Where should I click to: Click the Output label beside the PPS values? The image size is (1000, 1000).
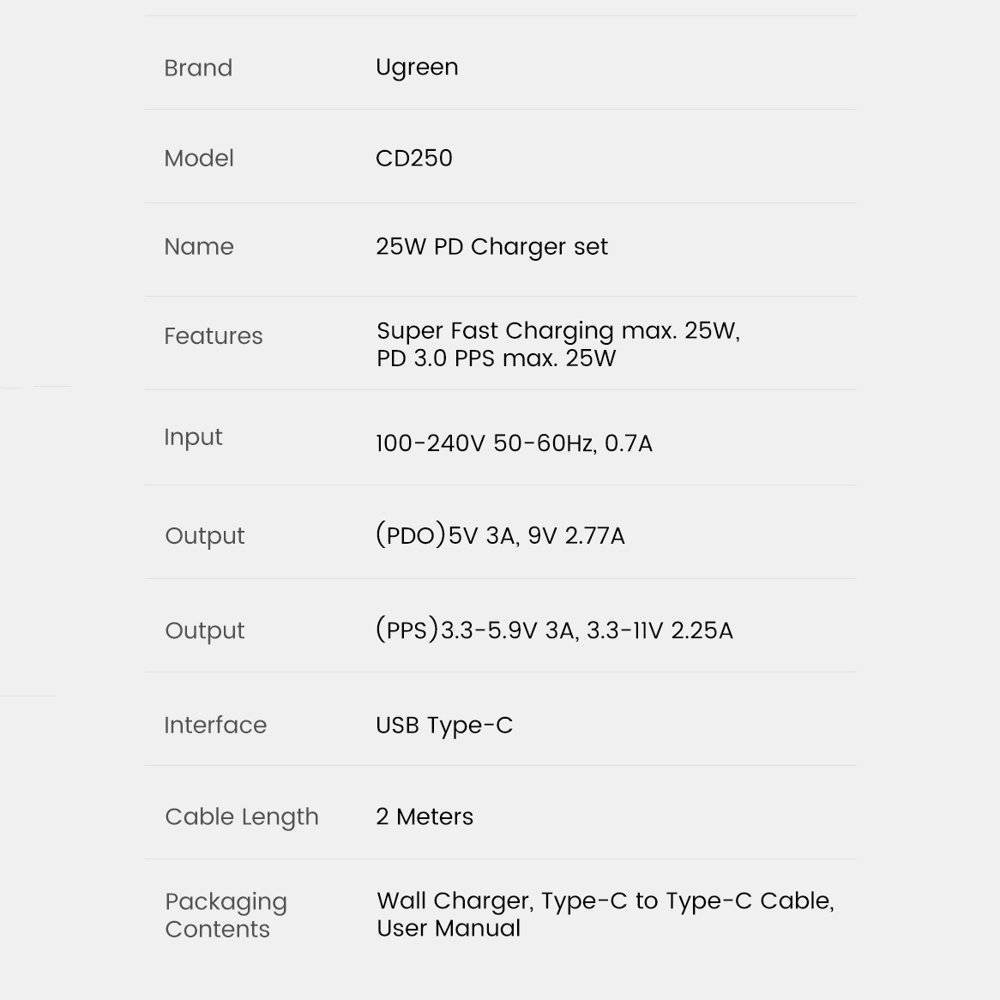point(205,631)
